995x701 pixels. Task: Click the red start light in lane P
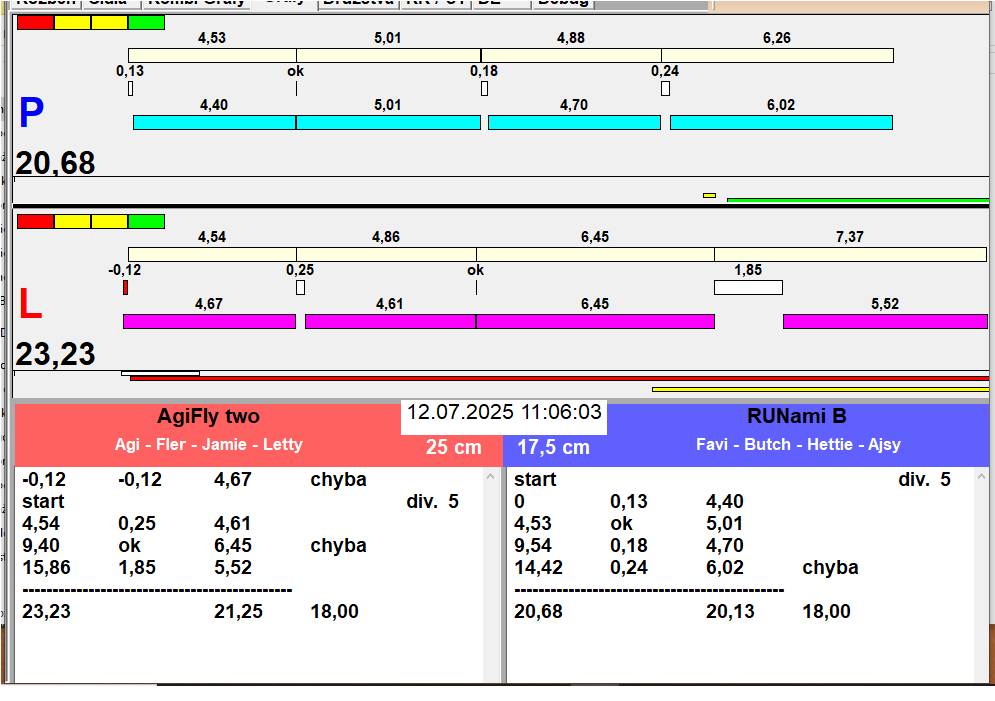[x=36, y=23]
